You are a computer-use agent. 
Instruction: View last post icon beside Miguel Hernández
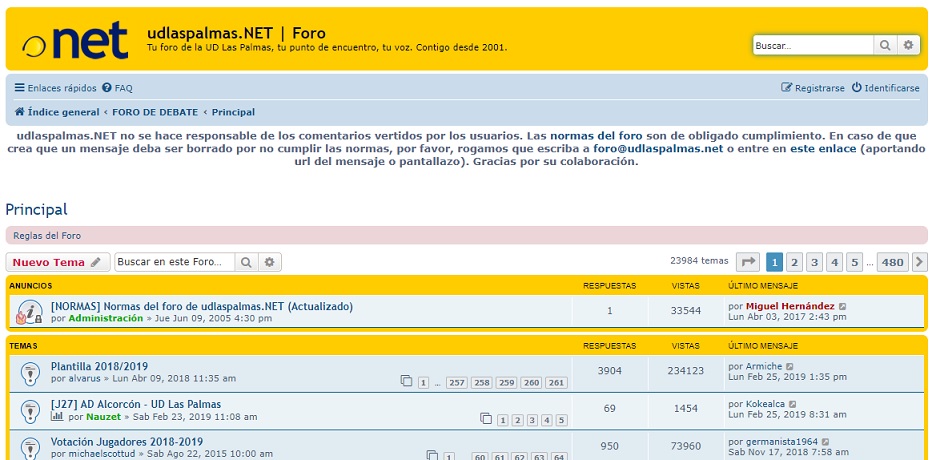point(842,307)
